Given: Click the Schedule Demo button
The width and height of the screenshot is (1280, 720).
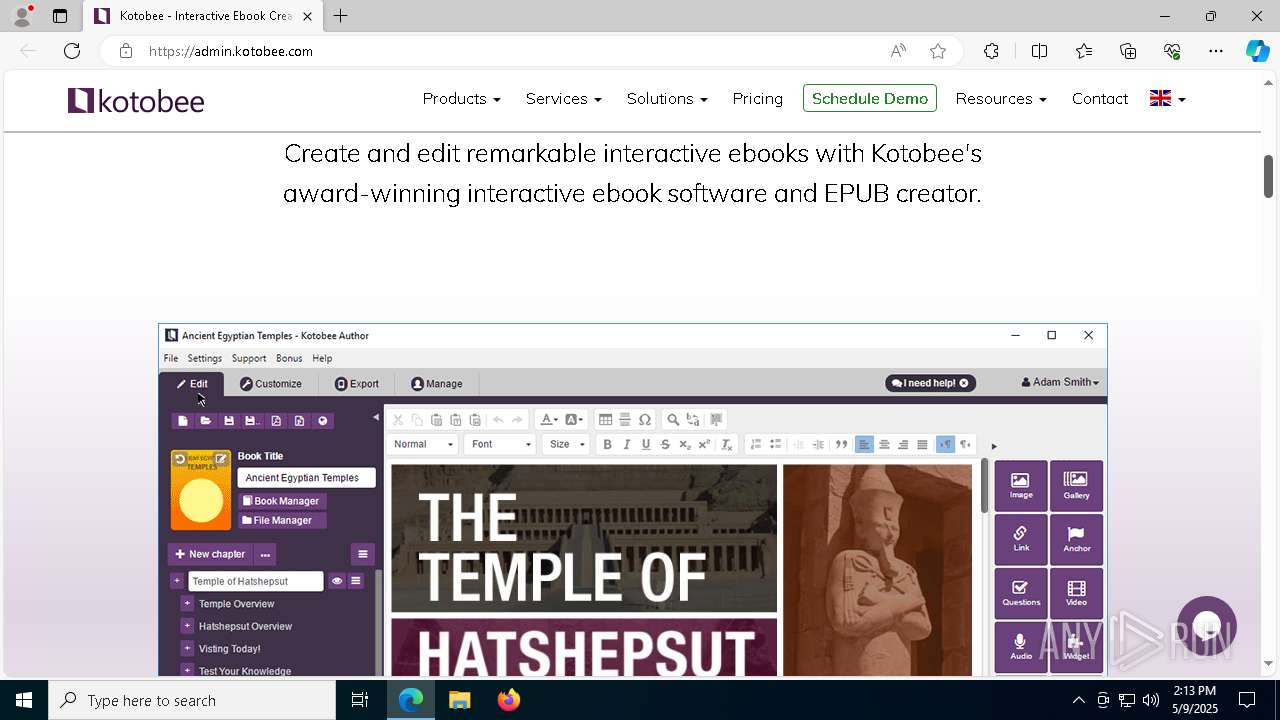Looking at the screenshot, I should point(870,98).
